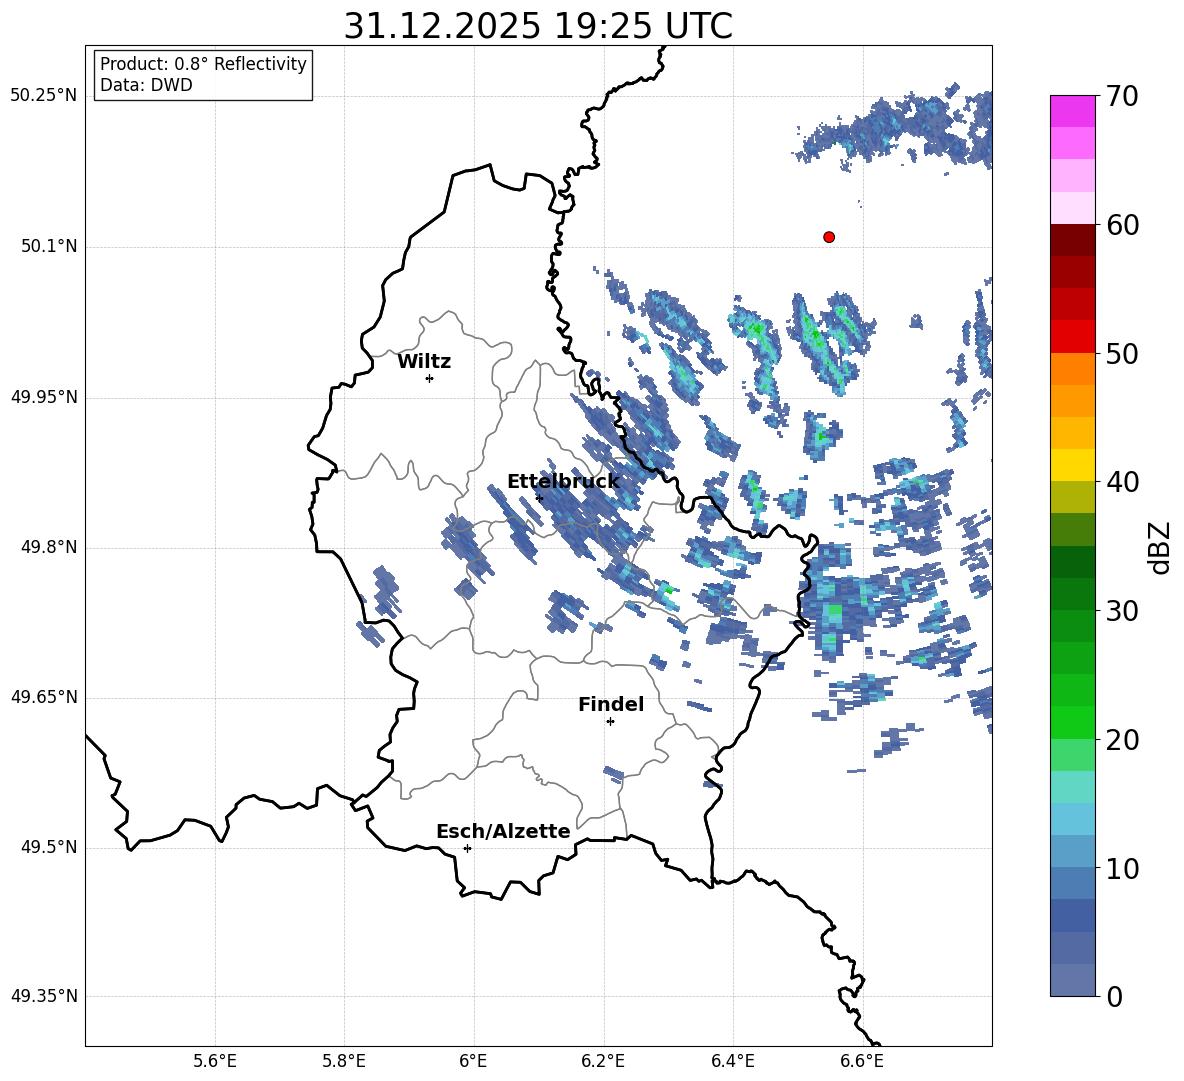Click the 70 label on colorbar
Viewport: 1184px width, 1081px height.
click(x=1122, y=97)
